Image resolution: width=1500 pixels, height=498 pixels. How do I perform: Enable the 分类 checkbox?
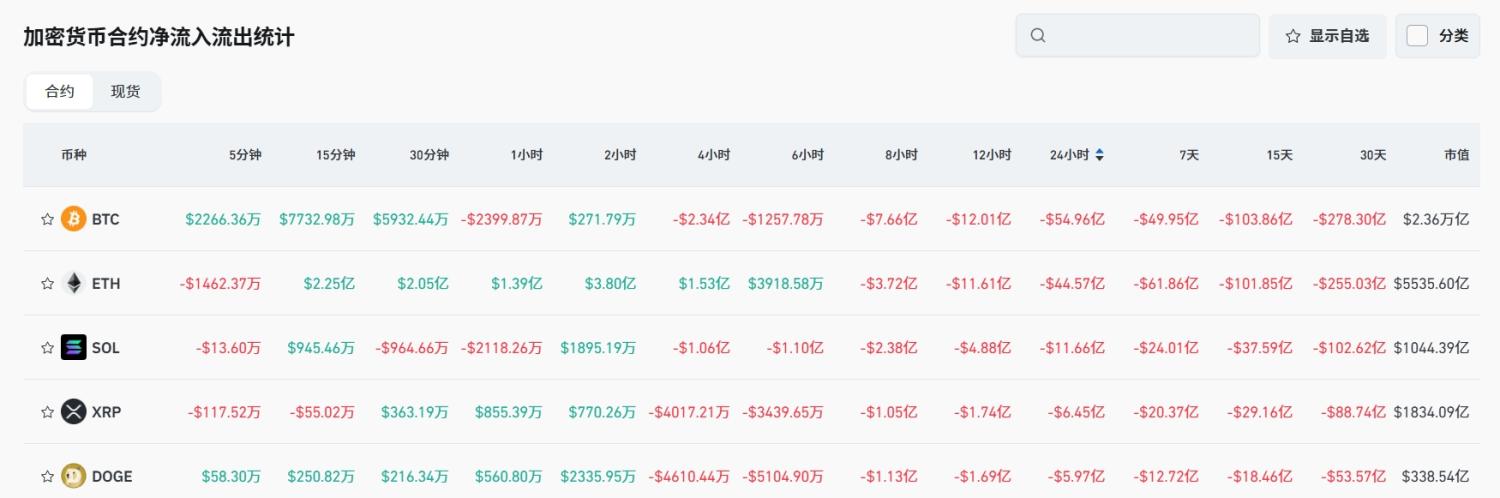pyautogui.click(x=1417, y=36)
